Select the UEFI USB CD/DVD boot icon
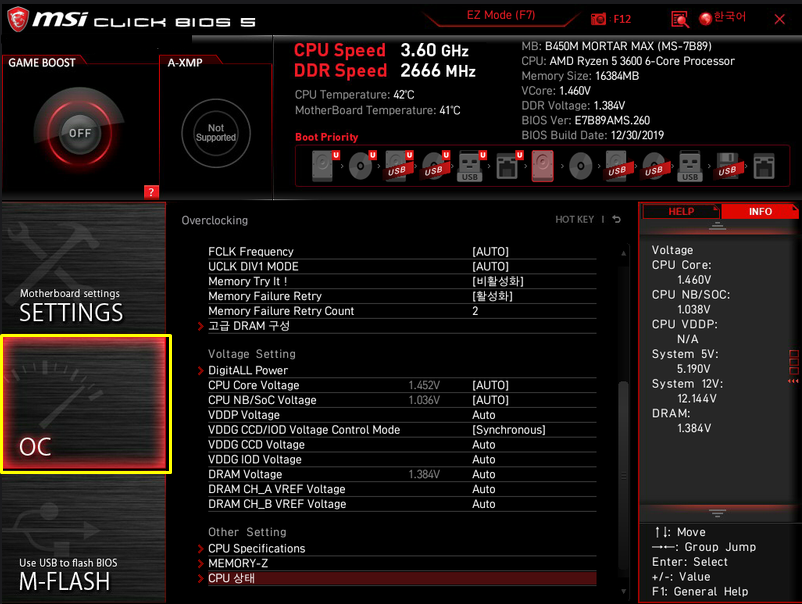This screenshot has height=604, width=802. click(x=435, y=166)
